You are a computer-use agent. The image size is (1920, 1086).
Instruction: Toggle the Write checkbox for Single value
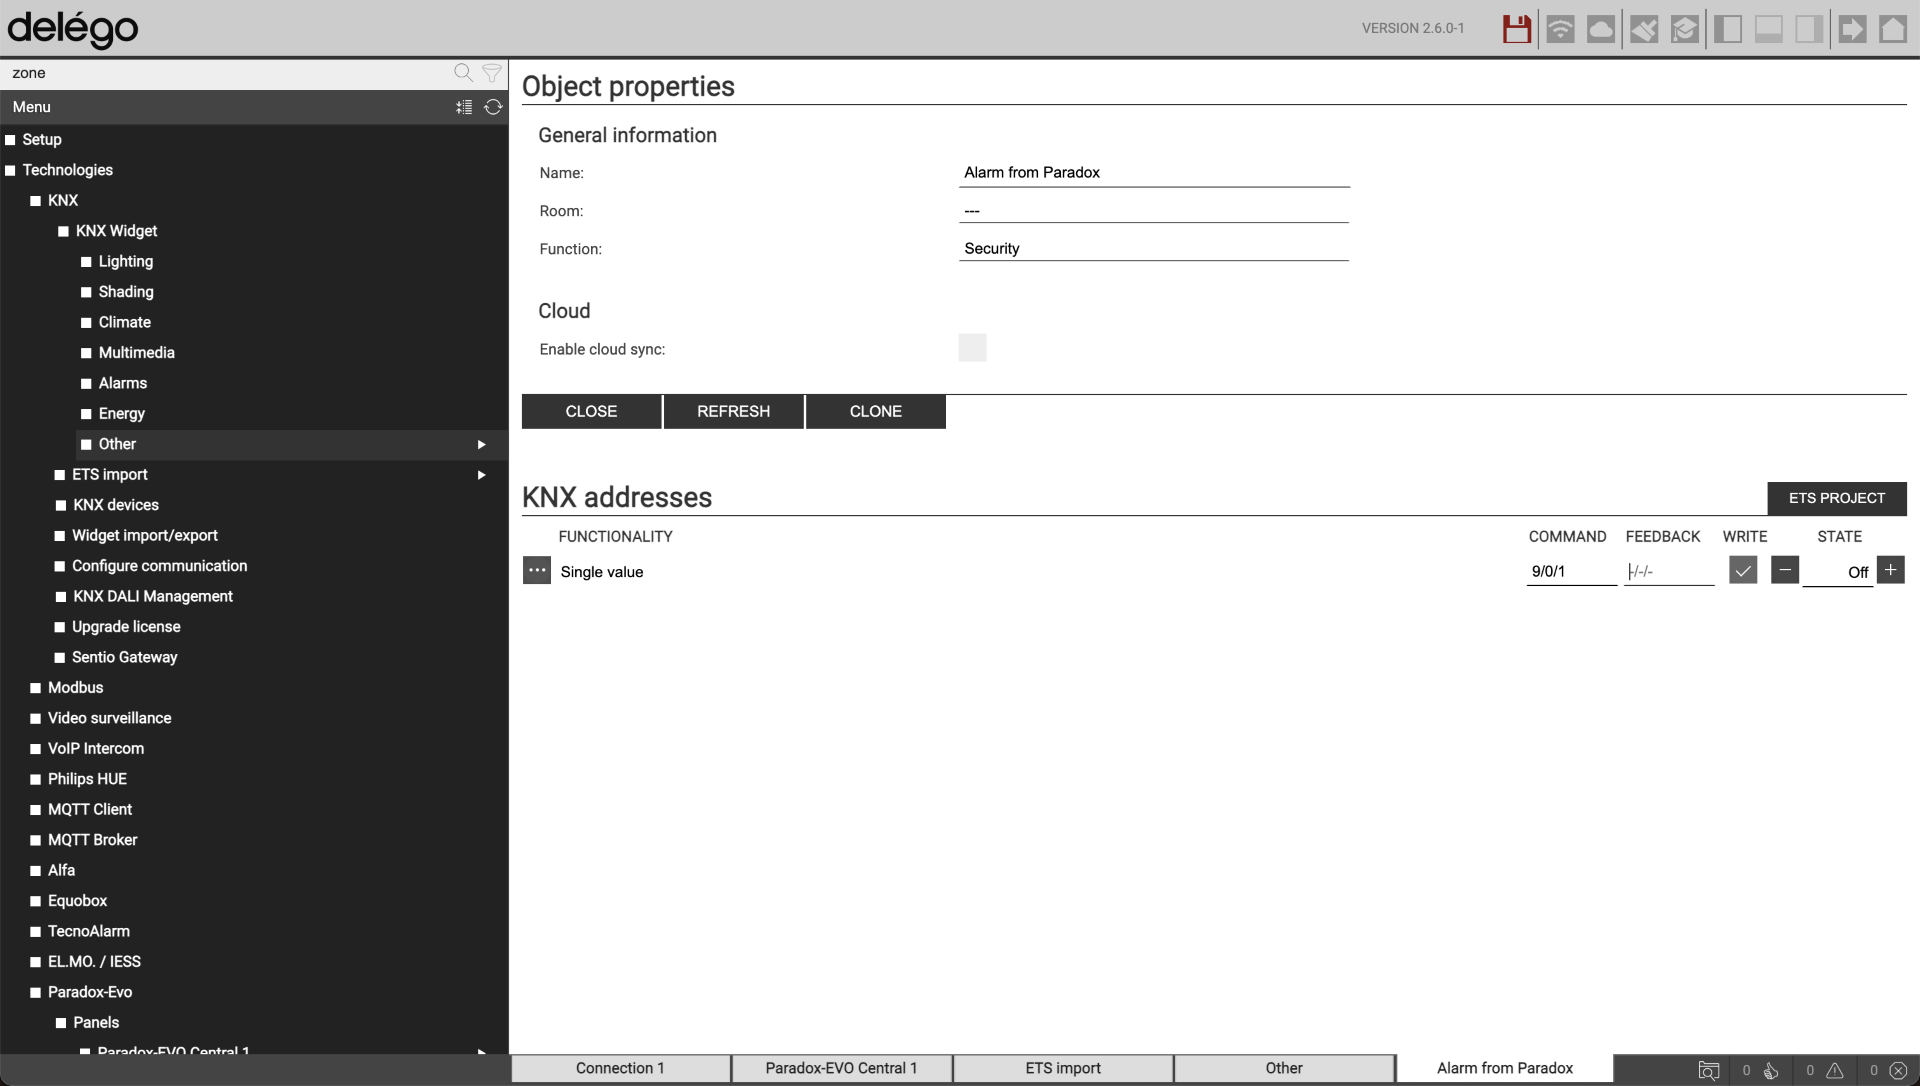[1743, 571]
